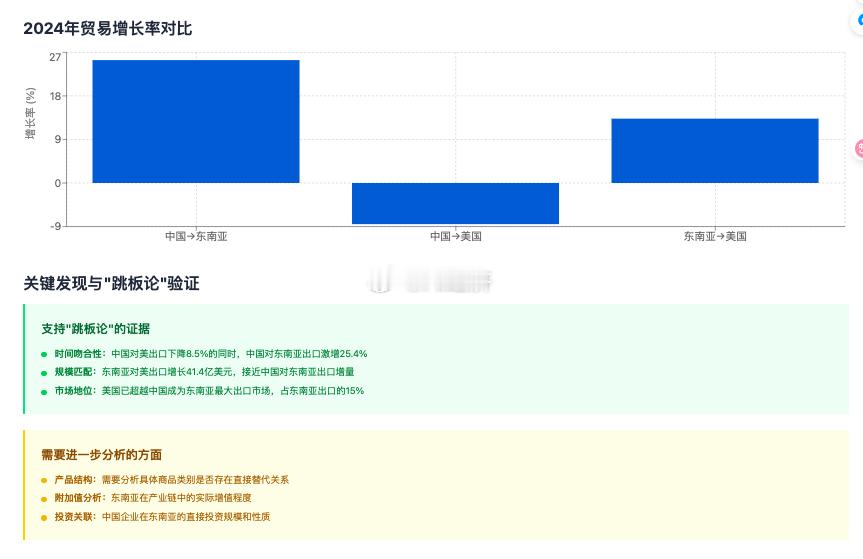This screenshot has height=559, width=863.
Task: Select the 附加值分析 bullet line
Action: 146,498
